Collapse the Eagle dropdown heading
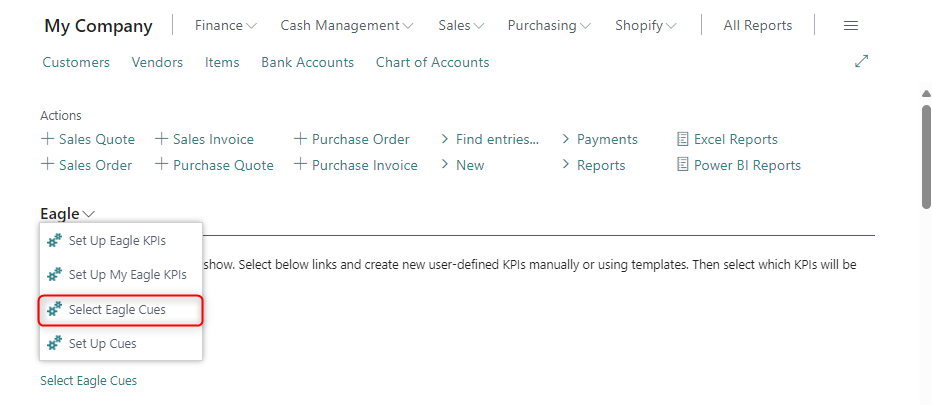932x405 pixels. coord(68,213)
